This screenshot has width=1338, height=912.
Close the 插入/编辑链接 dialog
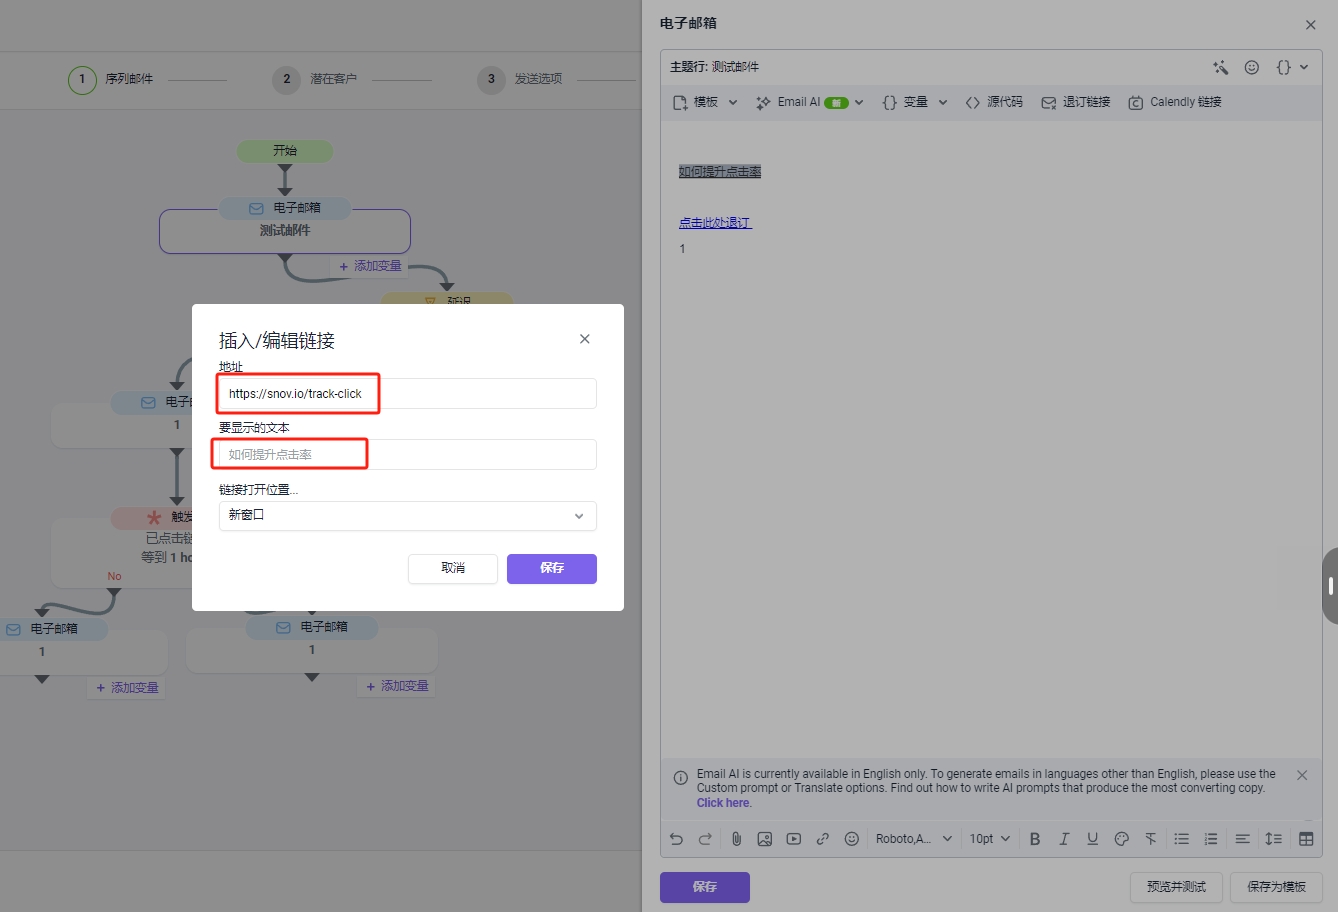coord(585,339)
